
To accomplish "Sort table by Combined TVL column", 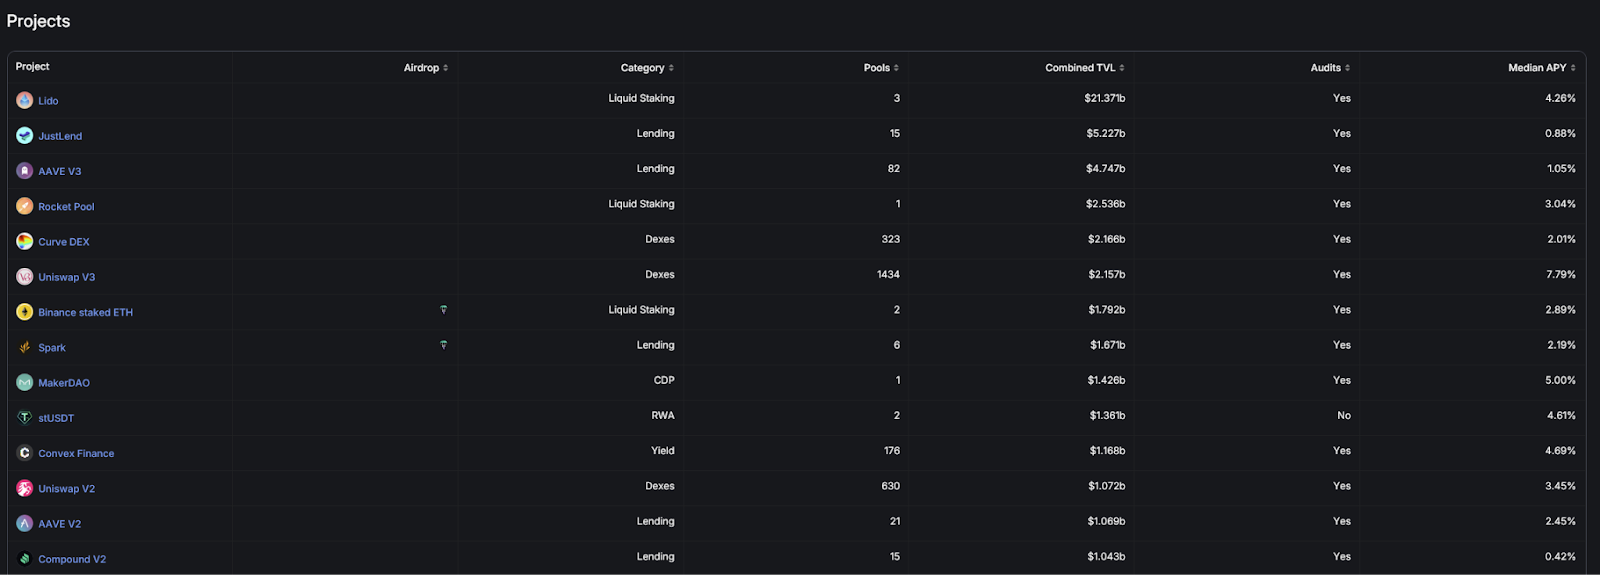I will (x=1085, y=68).
